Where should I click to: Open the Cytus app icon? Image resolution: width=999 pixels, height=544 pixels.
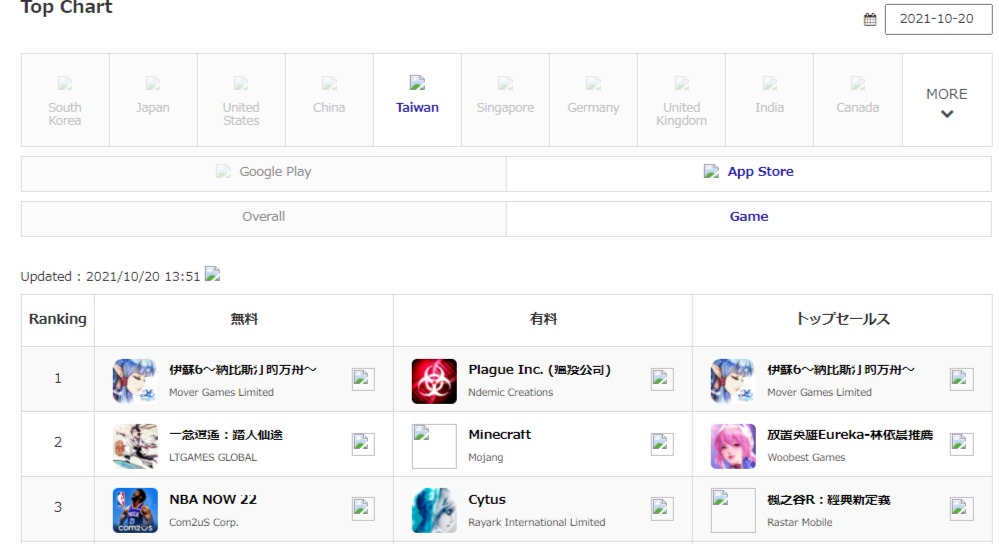pos(434,510)
